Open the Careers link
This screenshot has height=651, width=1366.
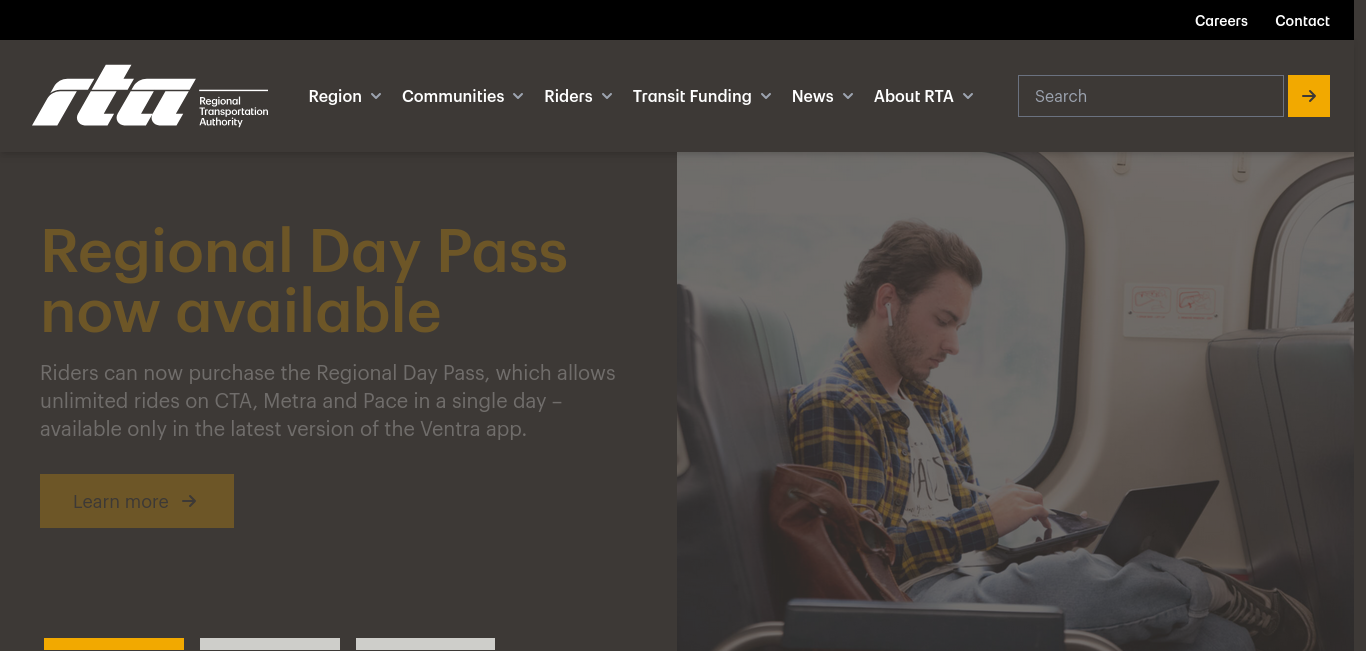(1221, 21)
